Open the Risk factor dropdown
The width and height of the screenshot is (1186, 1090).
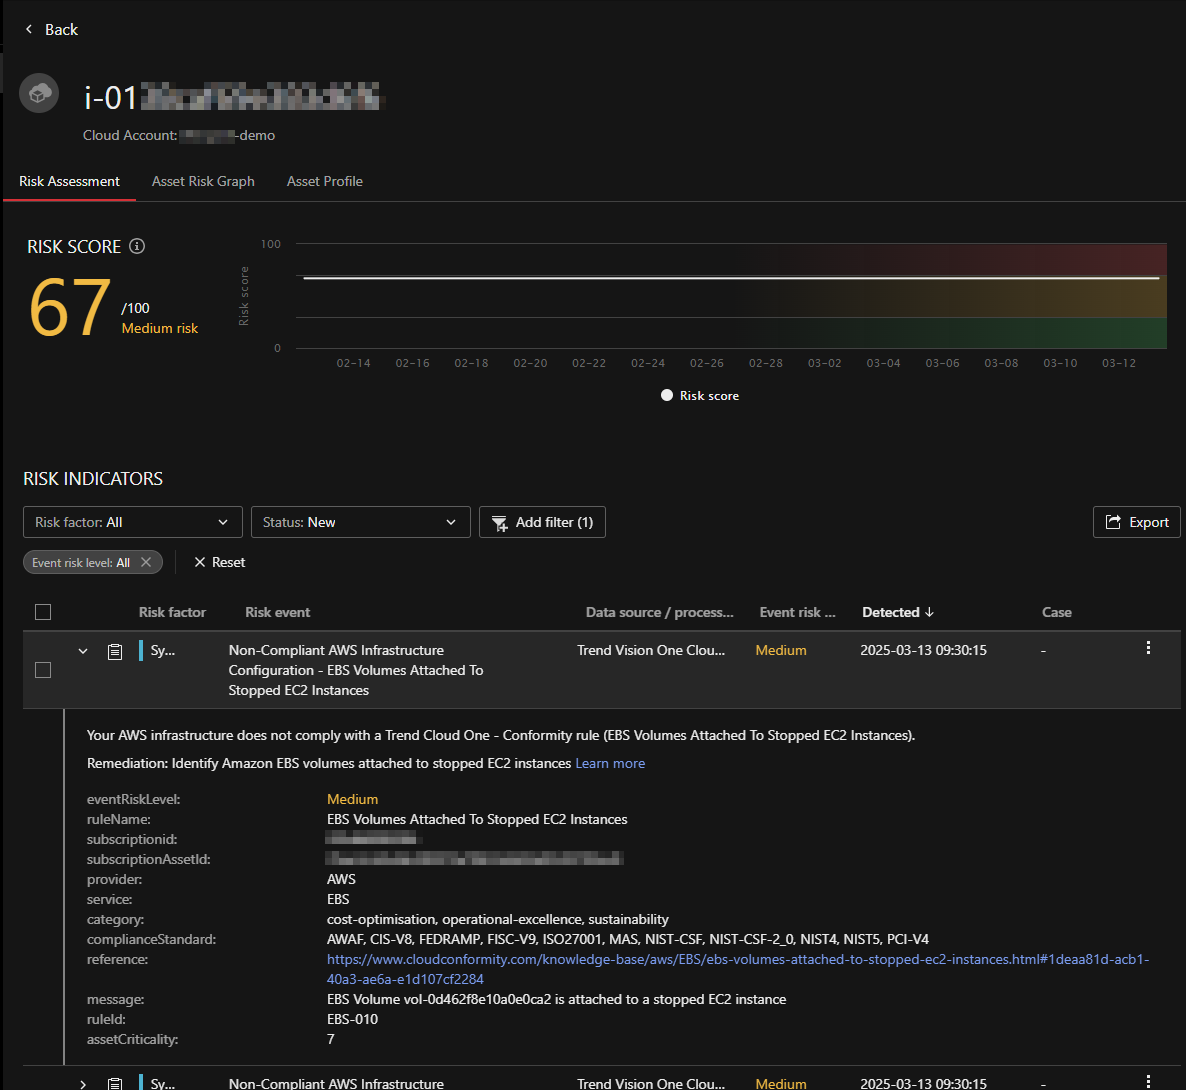pyautogui.click(x=132, y=522)
